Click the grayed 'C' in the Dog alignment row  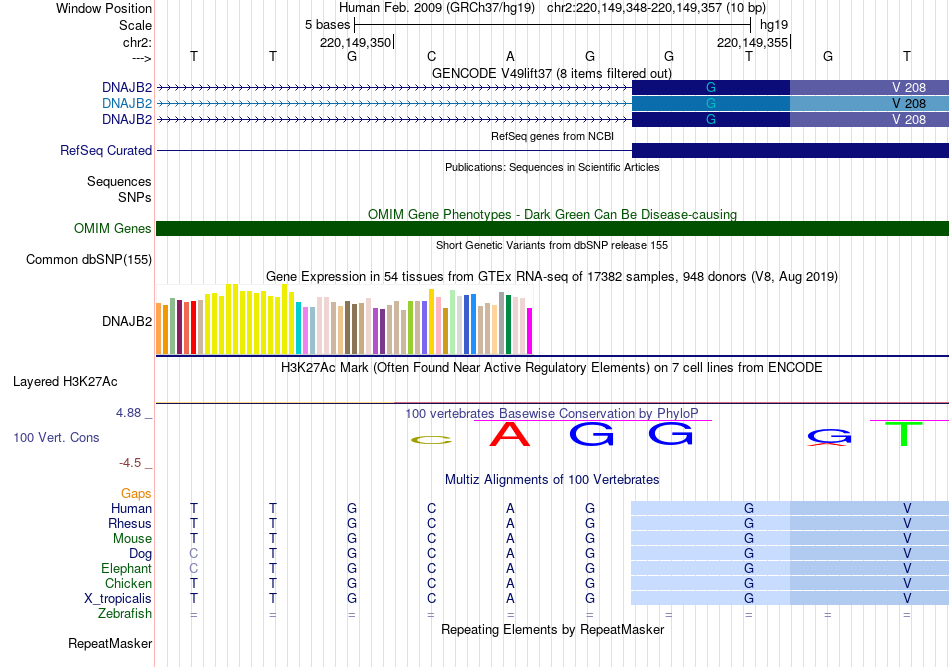[x=194, y=554]
